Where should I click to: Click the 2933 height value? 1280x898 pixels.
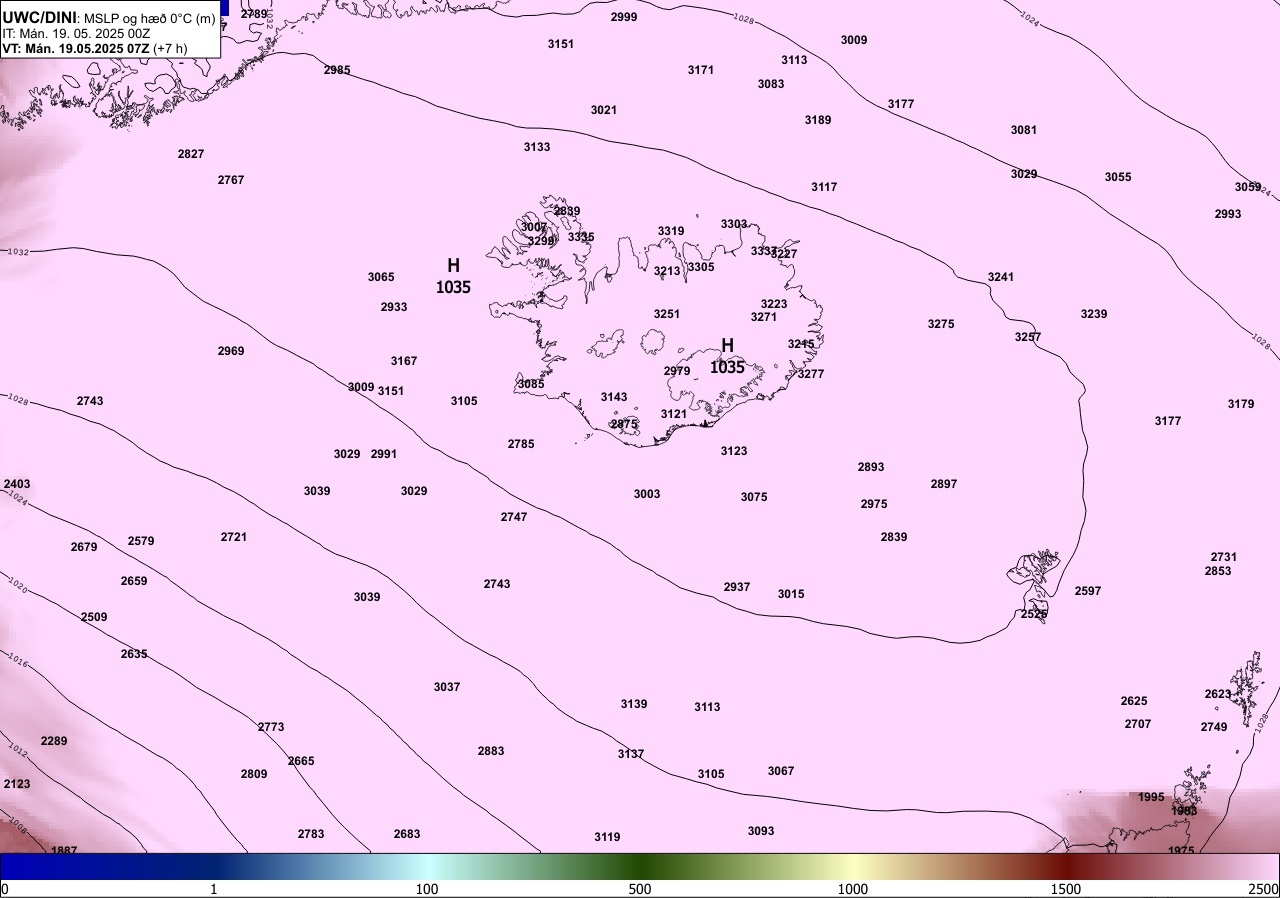(394, 307)
